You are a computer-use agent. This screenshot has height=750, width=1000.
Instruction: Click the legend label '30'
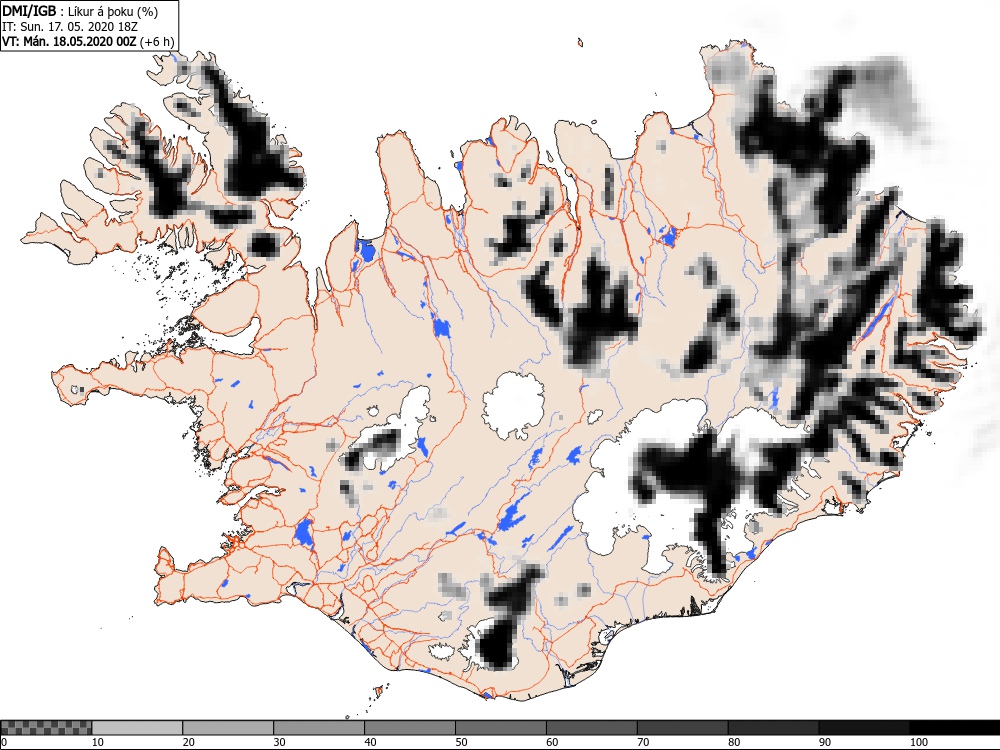(279, 742)
